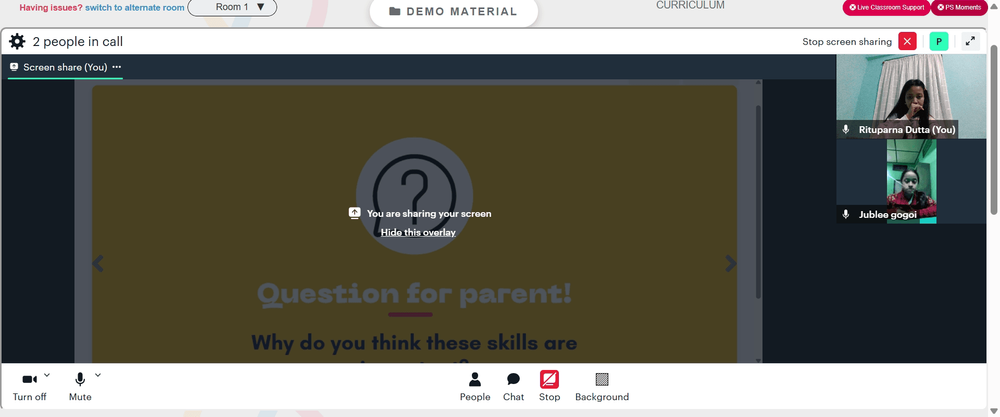Expand camera device options chevron
This screenshot has width=1000, height=417.
pyautogui.click(x=47, y=375)
